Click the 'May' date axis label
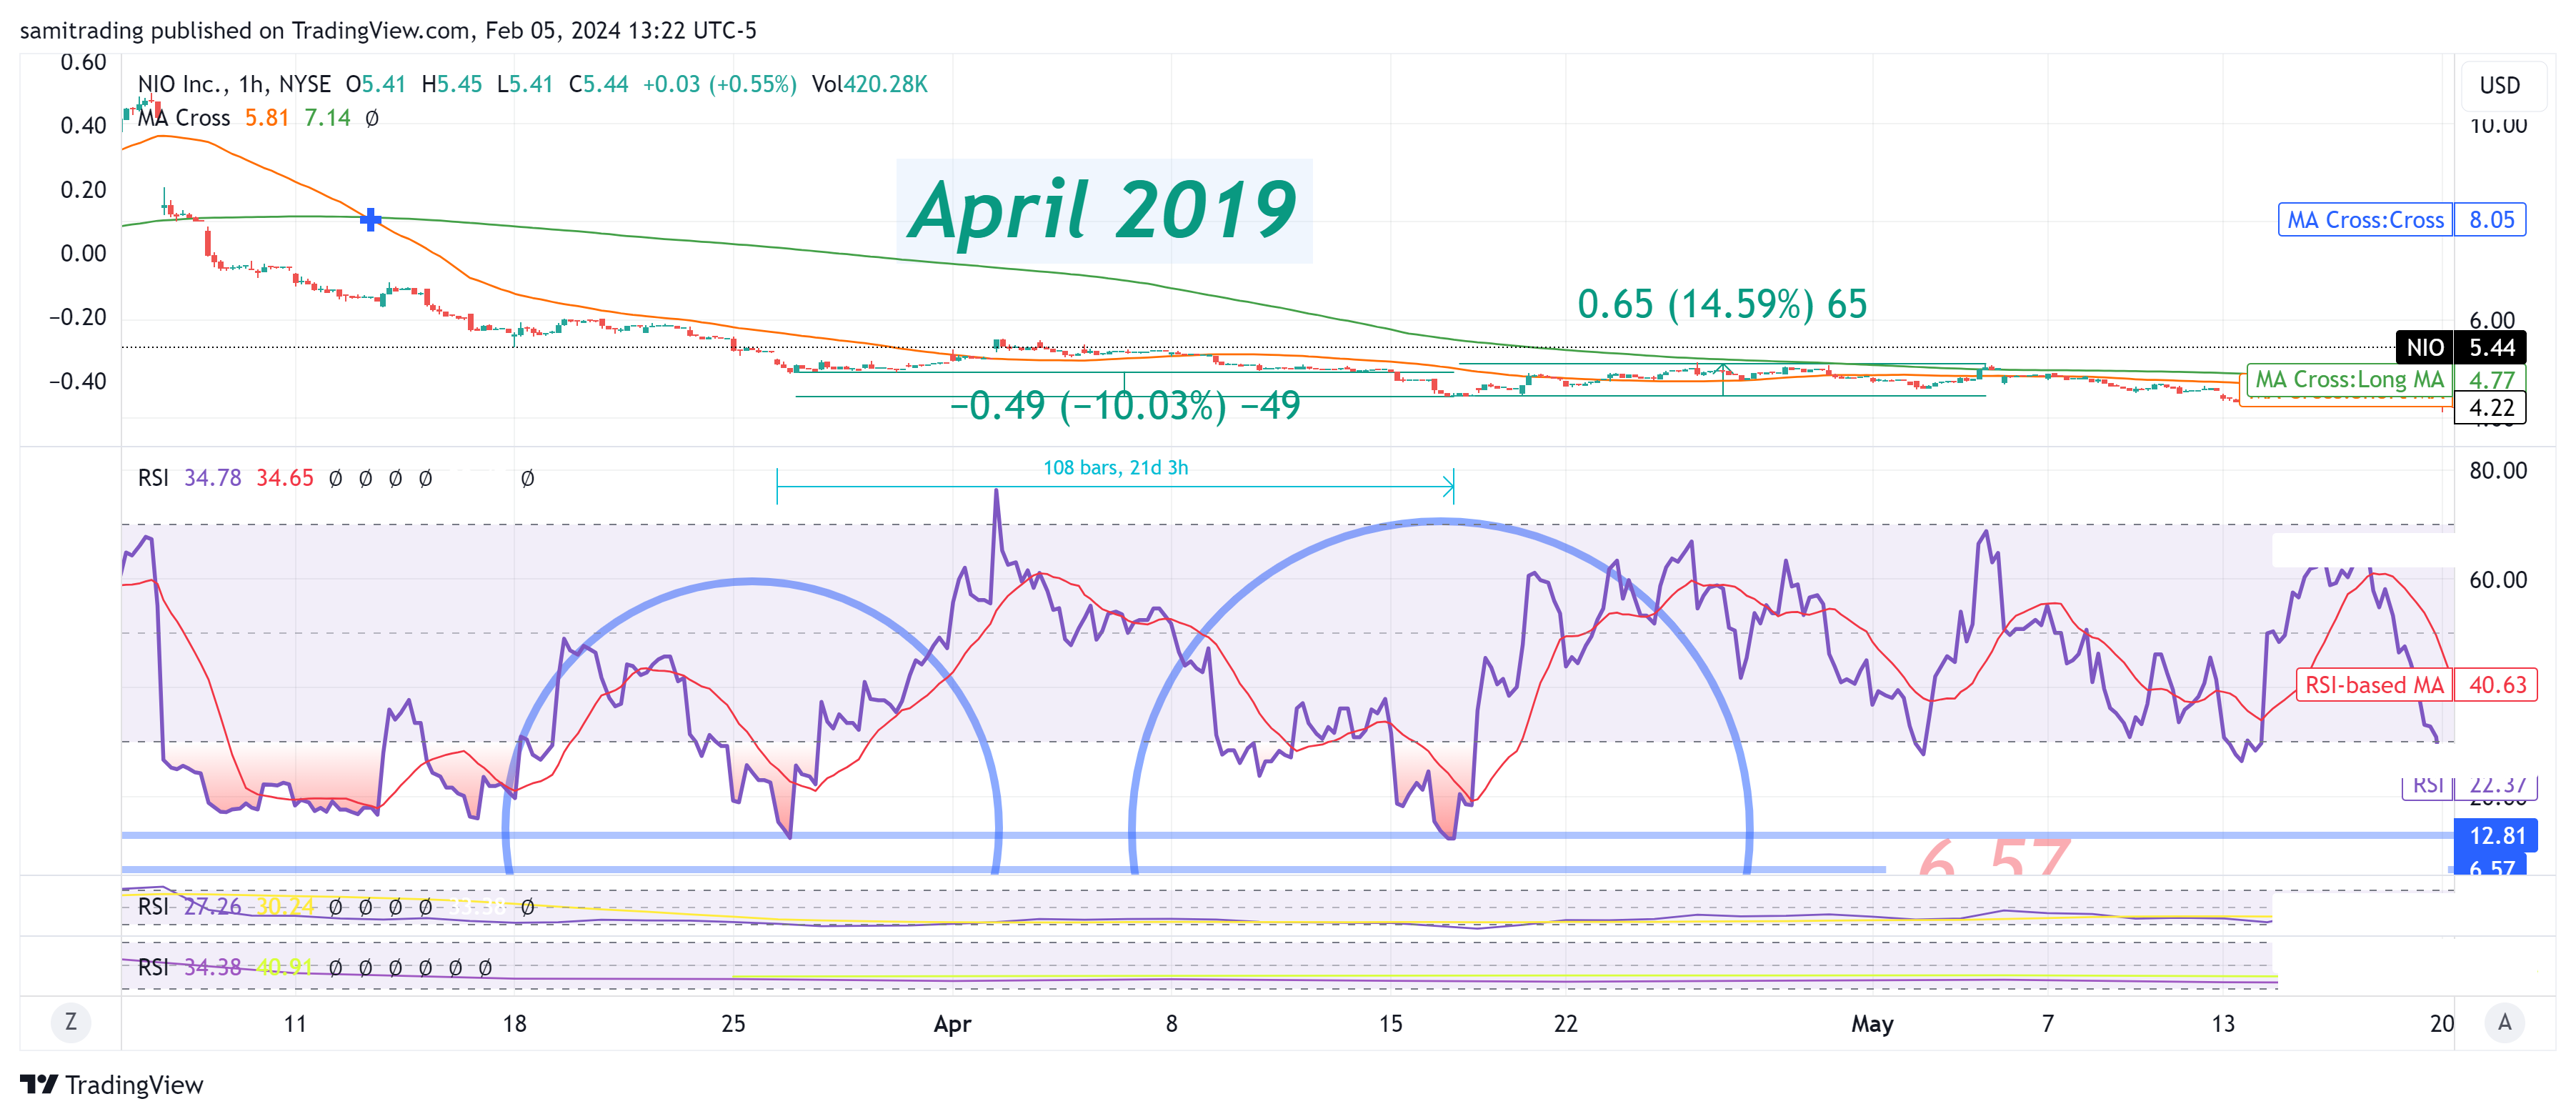The width and height of the screenshot is (2576, 1119). tap(1872, 1023)
